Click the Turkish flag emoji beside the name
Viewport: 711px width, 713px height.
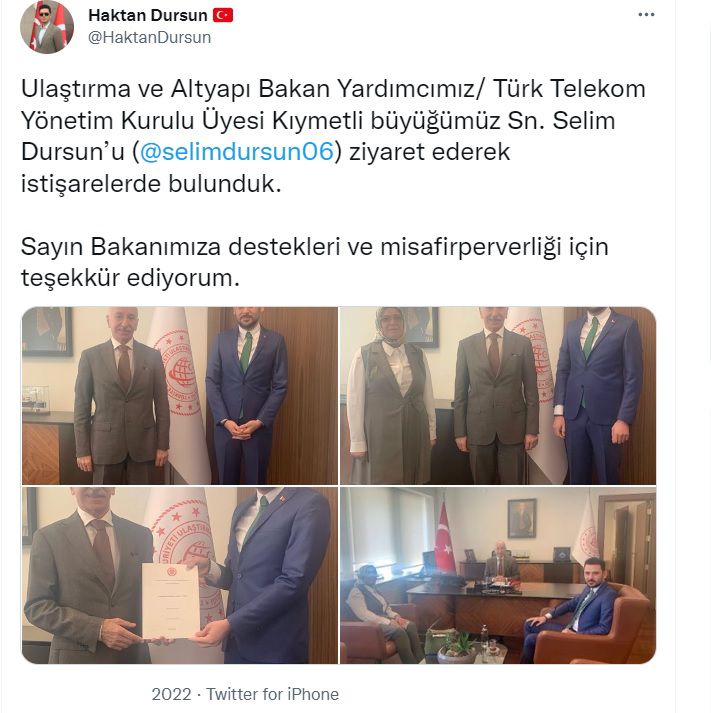click(223, 15)
